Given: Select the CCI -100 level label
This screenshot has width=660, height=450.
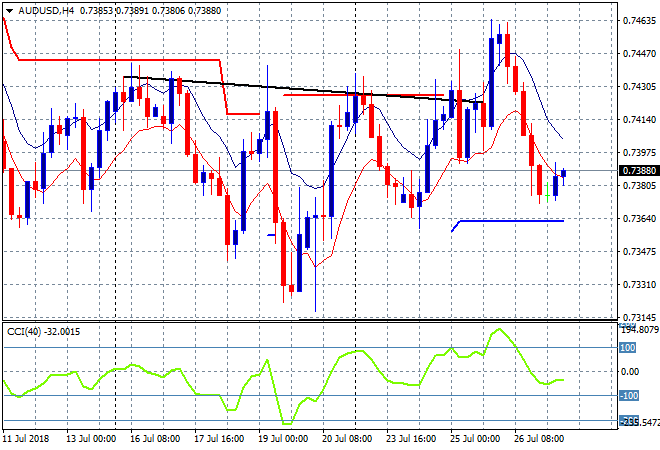Looking at the screenshot, I should [x=629, y=396].
